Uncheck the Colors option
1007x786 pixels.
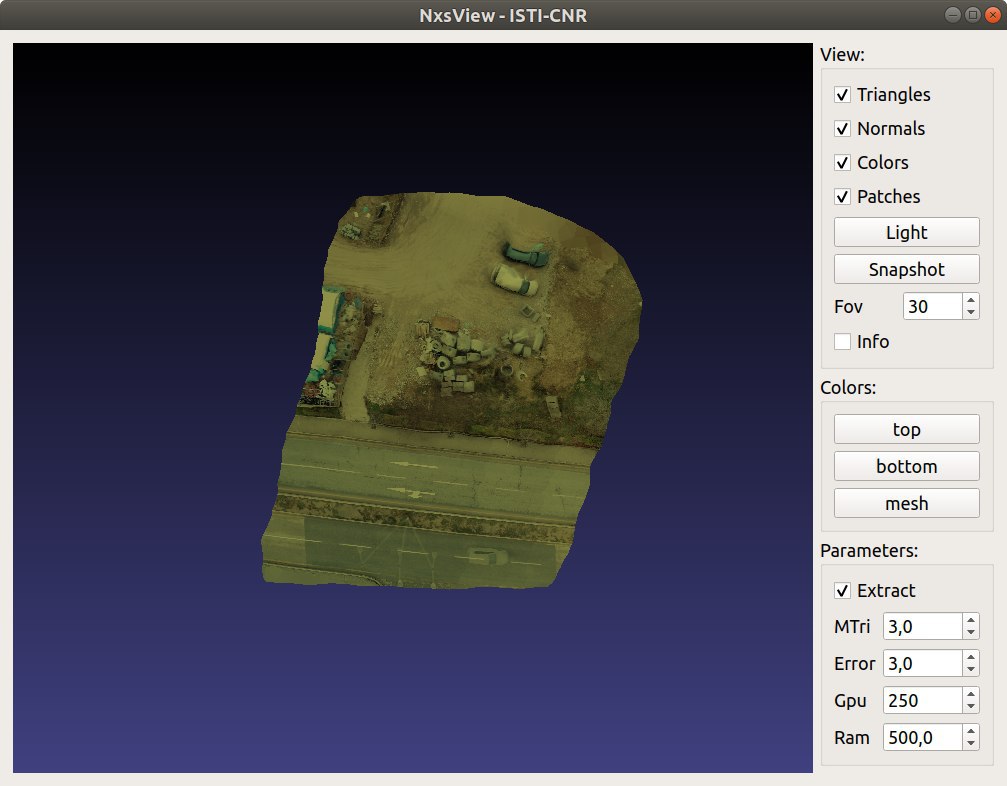(x=843, y=162)
